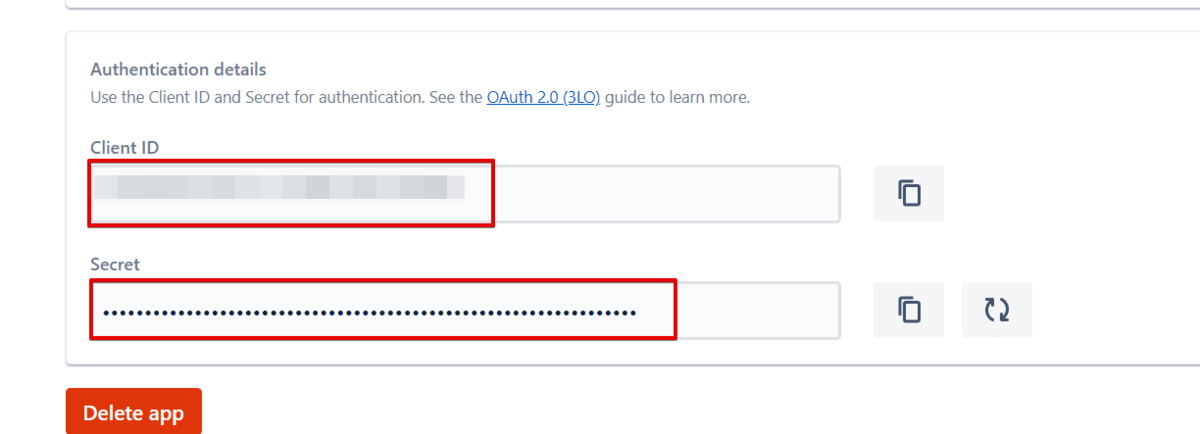Click the "Authentication details" heading

(178, 70)
